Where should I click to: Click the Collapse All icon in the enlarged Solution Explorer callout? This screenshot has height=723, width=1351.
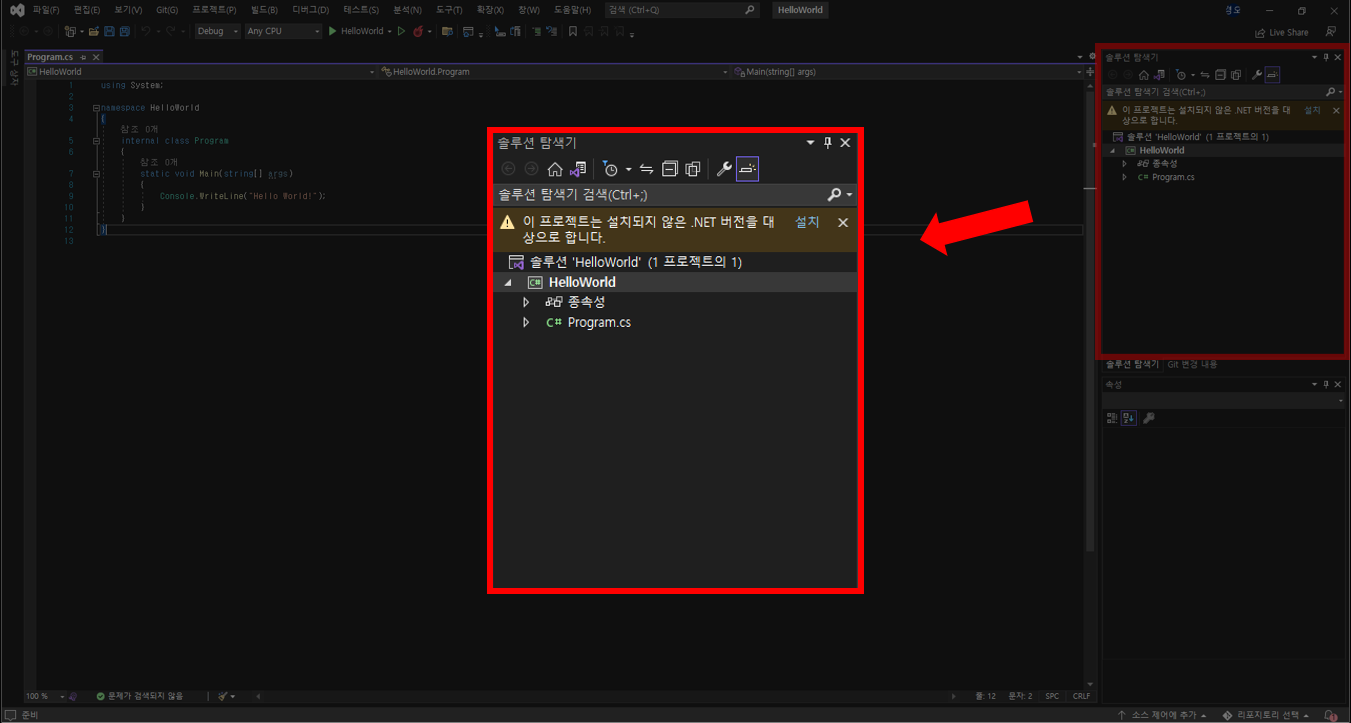[670, 169]
